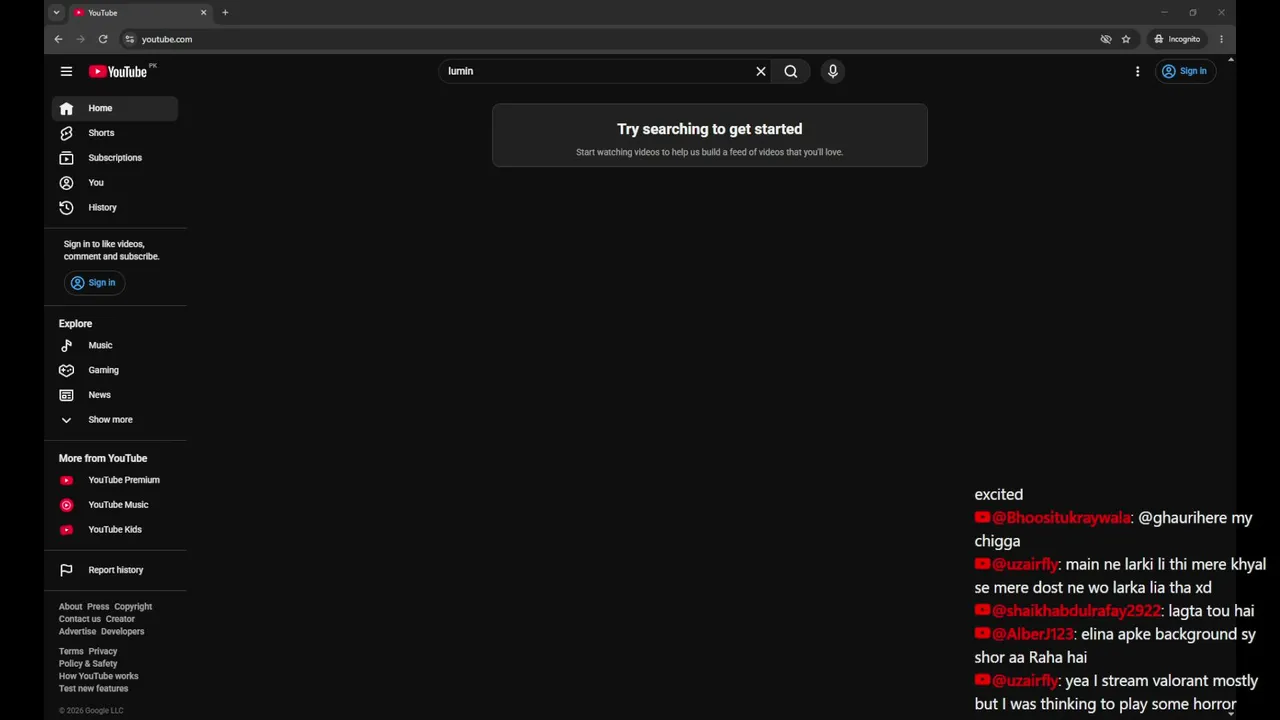1280x720 pixels.
Task: Click the News icon
Action: tap(66, 395)
